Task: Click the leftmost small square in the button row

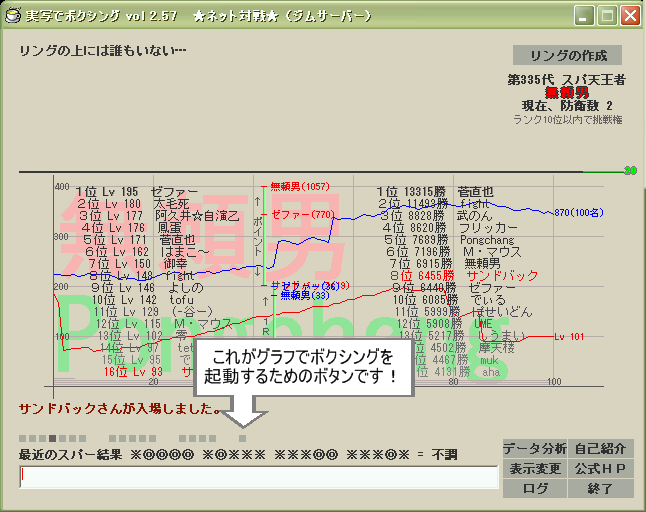Action: point(22,438)
